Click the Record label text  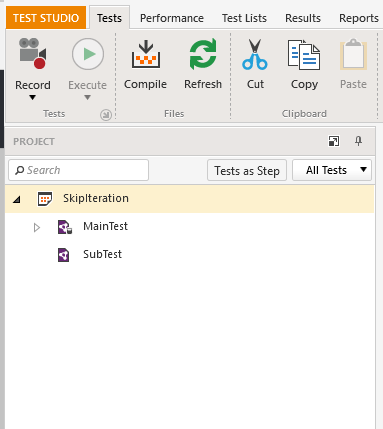click(x=33, y=85)
